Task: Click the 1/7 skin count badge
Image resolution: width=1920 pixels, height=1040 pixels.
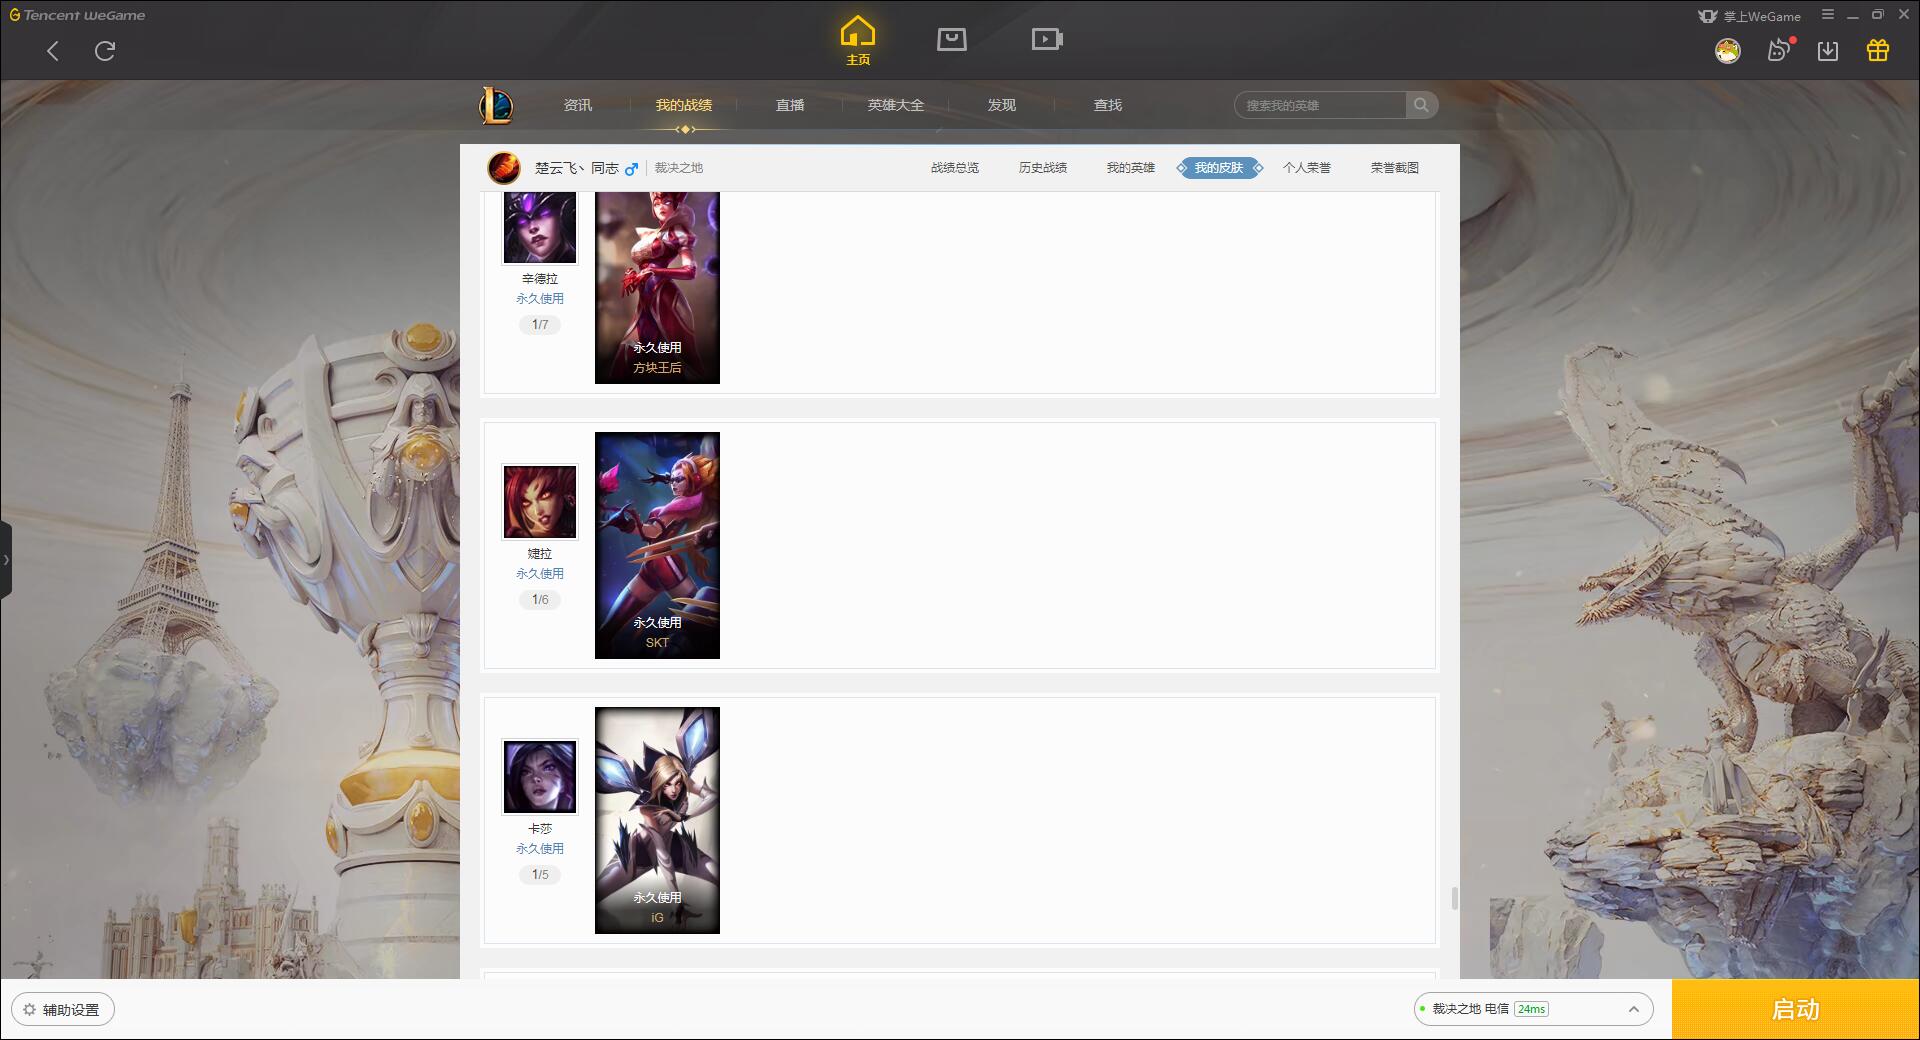Action: pos(540,325)
